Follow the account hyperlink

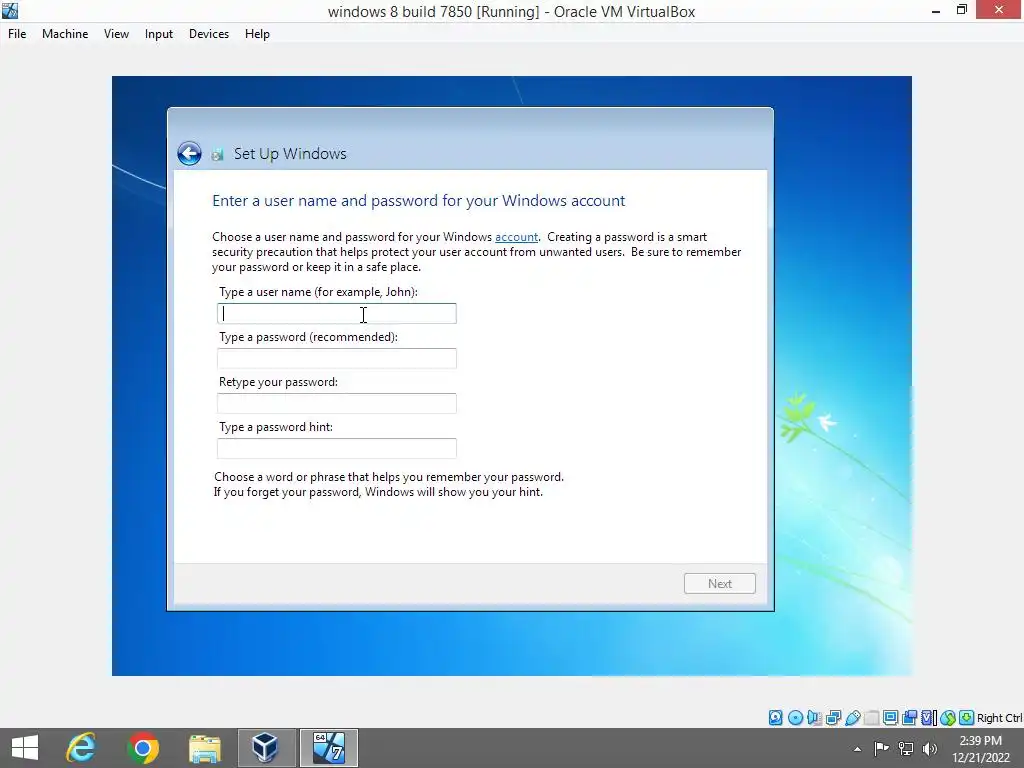516,237
